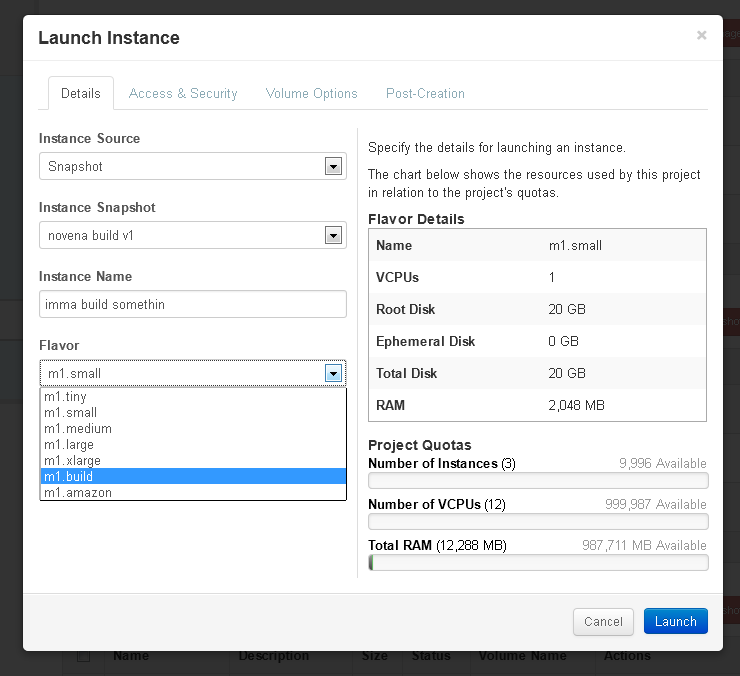The width and height of the screenshot is (740, 676).
Task: Click the Cancel button
Action: coord(603,622)
